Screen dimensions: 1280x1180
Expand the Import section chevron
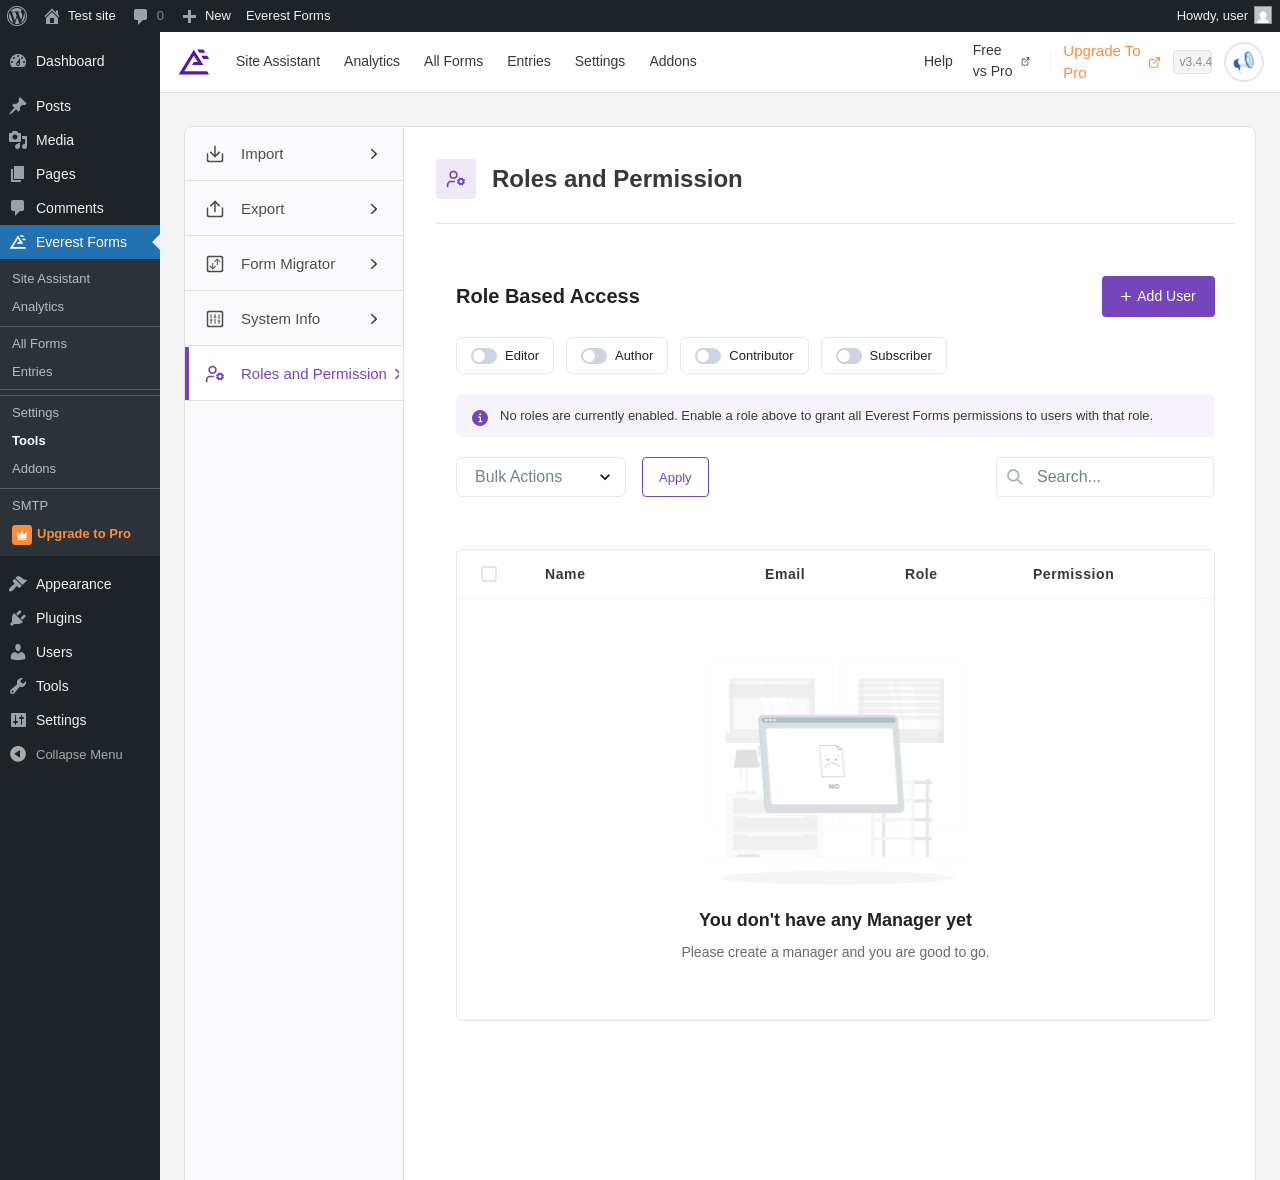[374, 154]
